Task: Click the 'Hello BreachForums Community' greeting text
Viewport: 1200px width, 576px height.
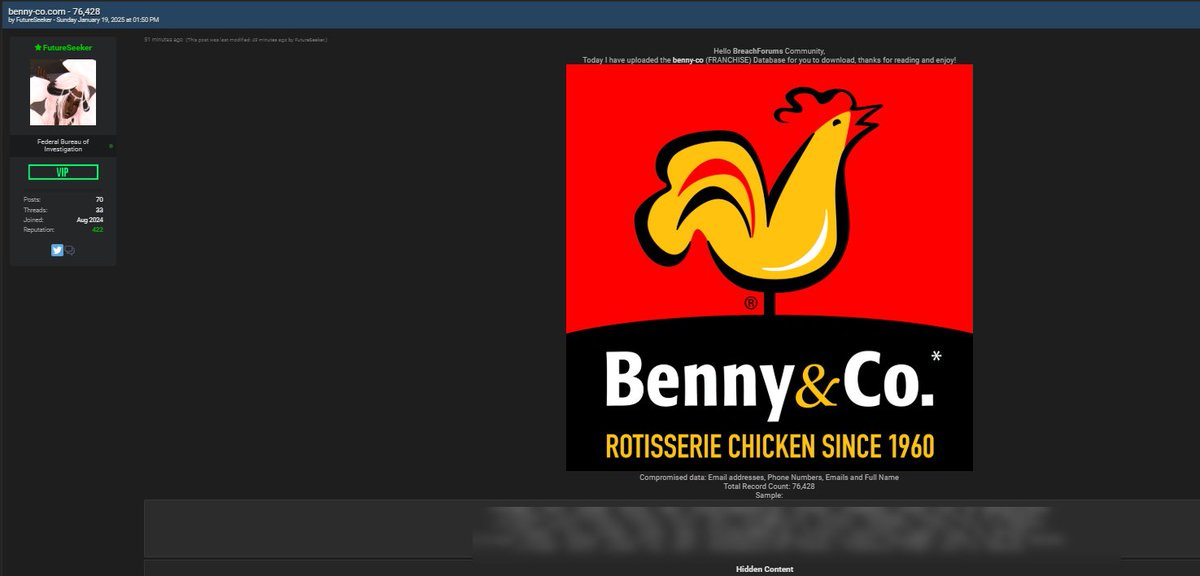Action: (769, 51)
